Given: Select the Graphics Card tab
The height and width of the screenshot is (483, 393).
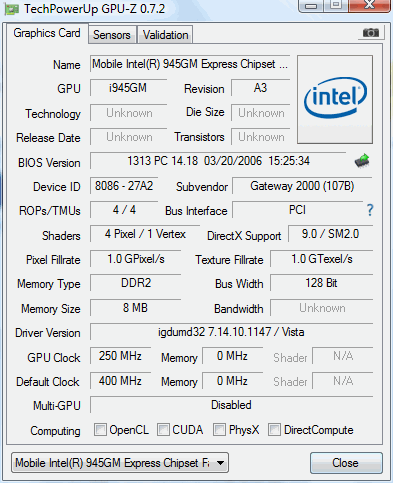Looking at the screenshot, I should [x=47, y=33].
